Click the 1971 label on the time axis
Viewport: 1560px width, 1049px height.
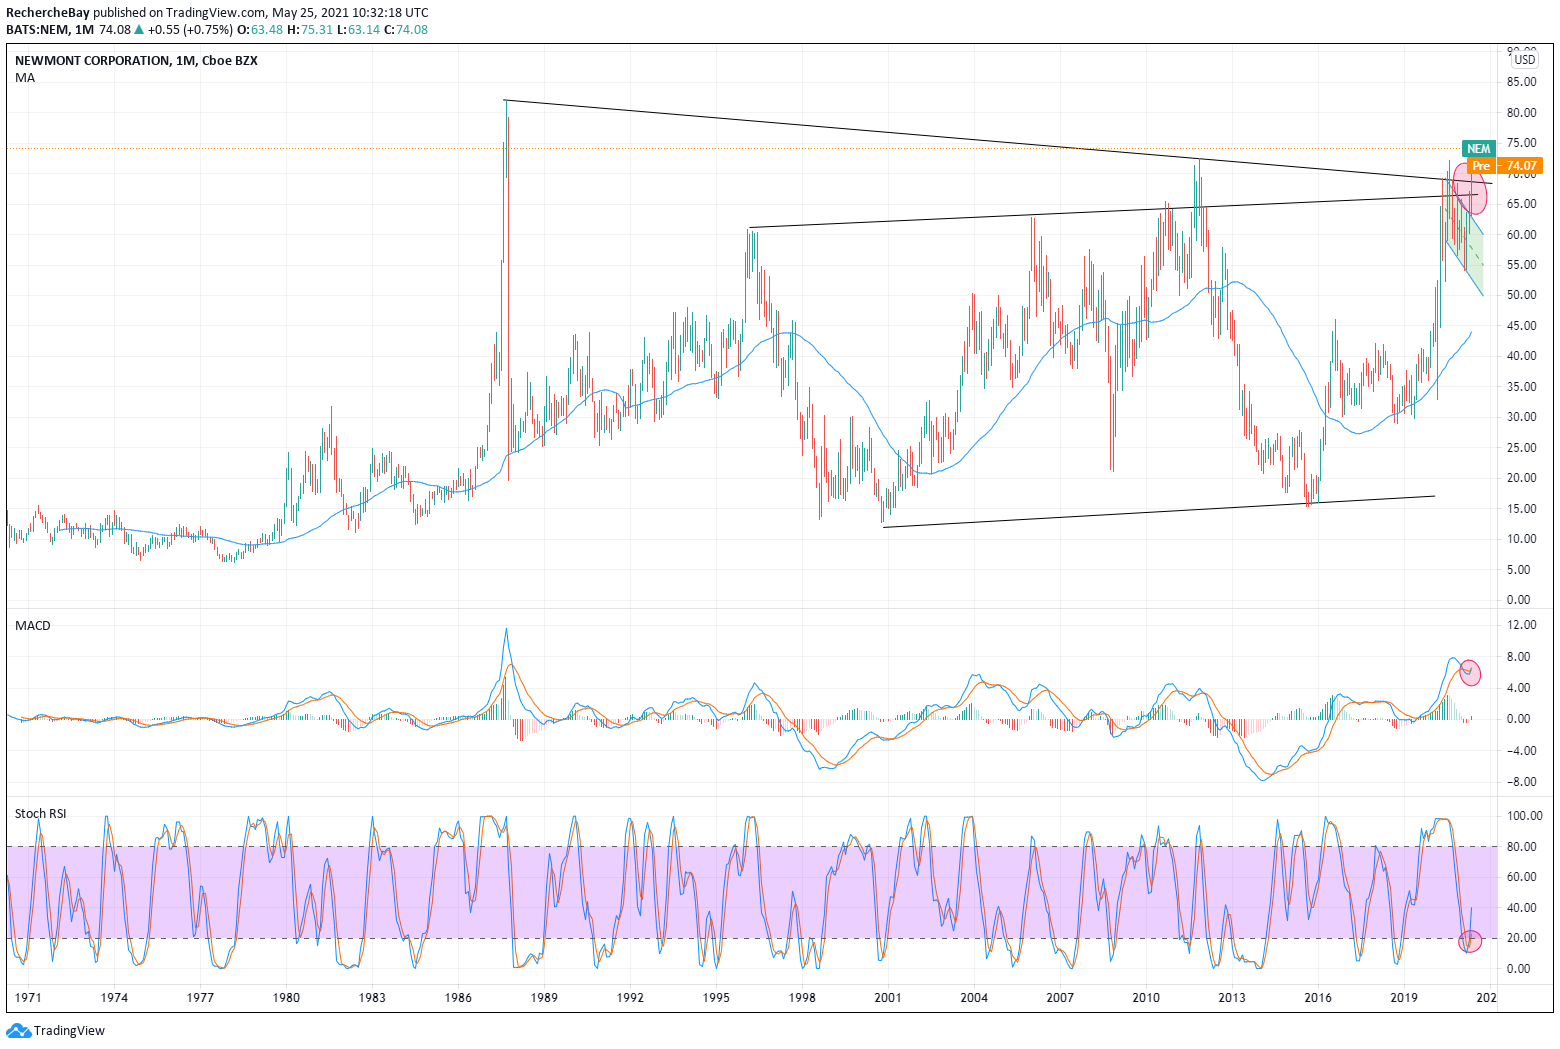[28, 997]
